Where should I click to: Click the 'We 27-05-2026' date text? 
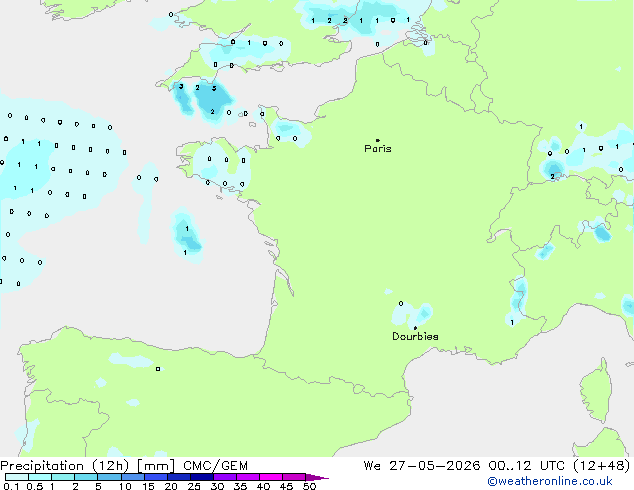point(422,466)
